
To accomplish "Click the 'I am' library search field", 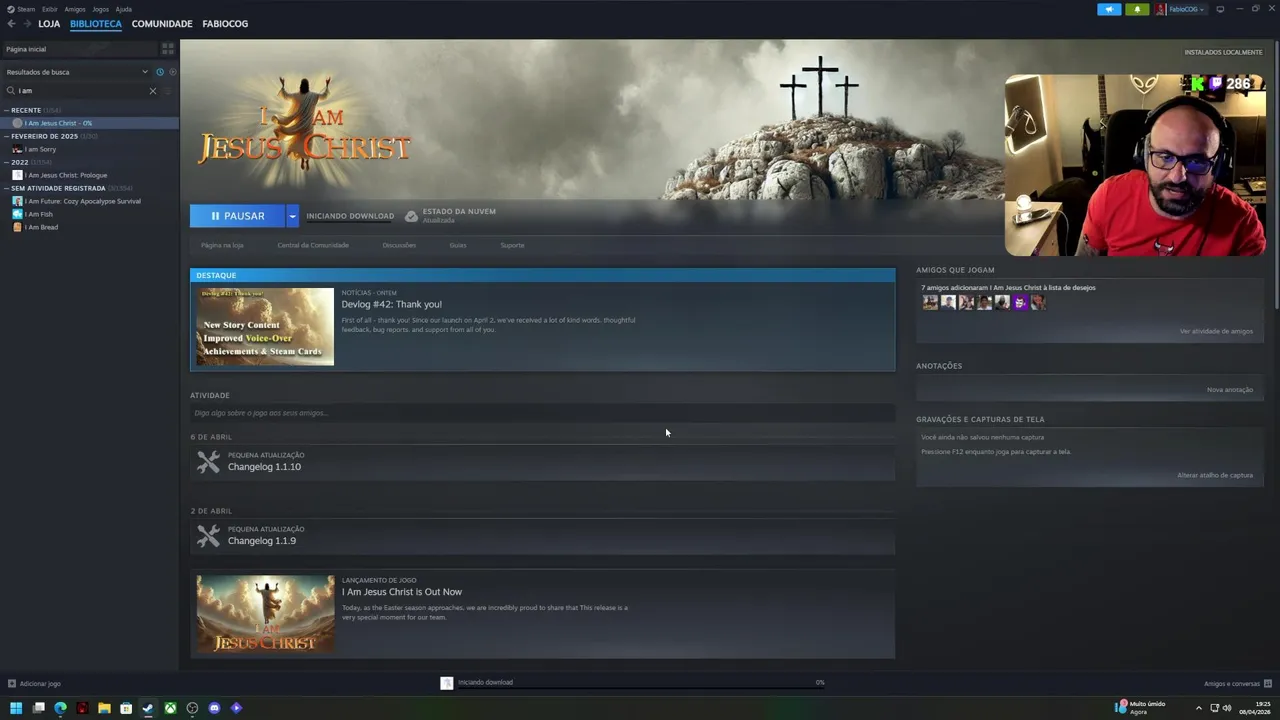I will coord(82,91).
